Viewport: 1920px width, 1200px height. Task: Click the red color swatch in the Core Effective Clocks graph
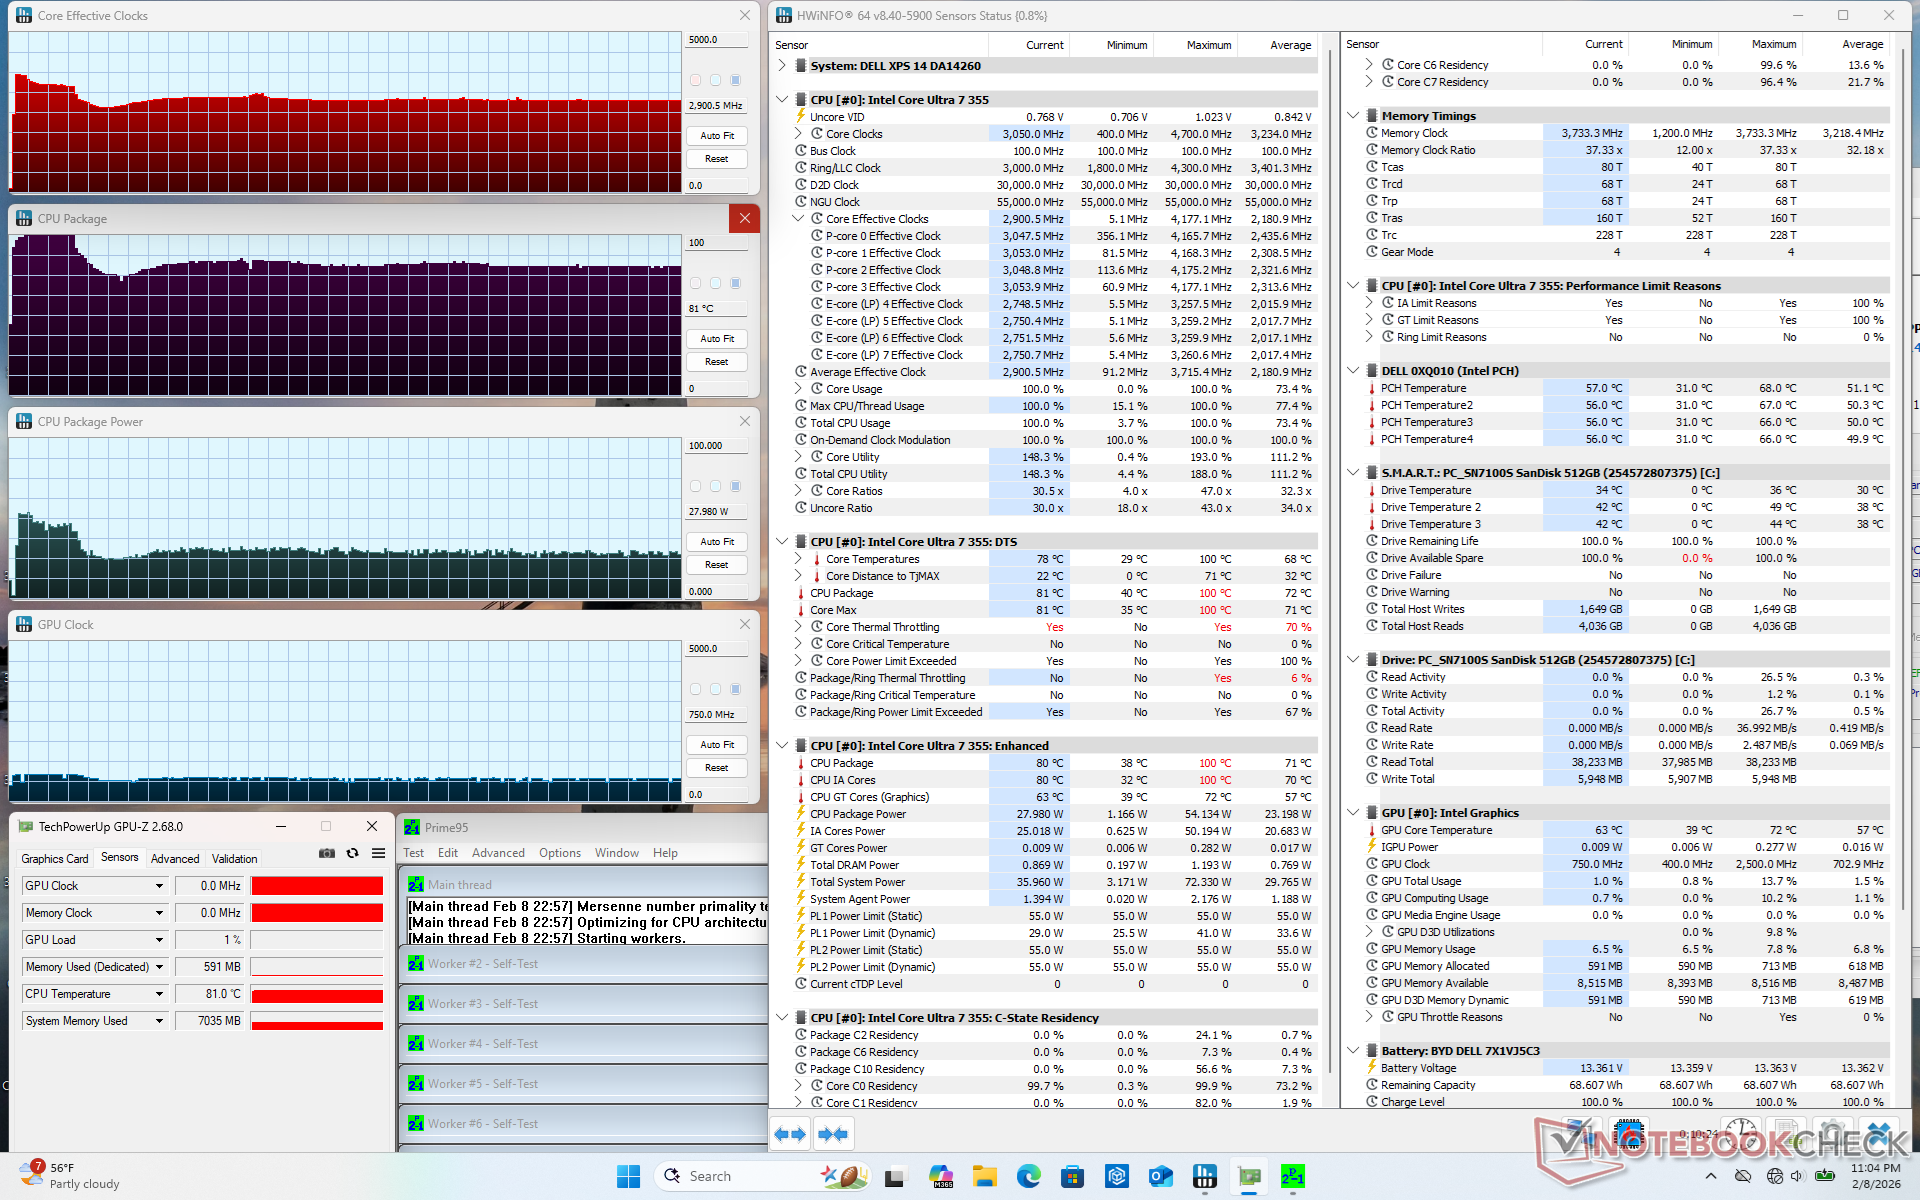pyautogui.click(x=696, y=80)
